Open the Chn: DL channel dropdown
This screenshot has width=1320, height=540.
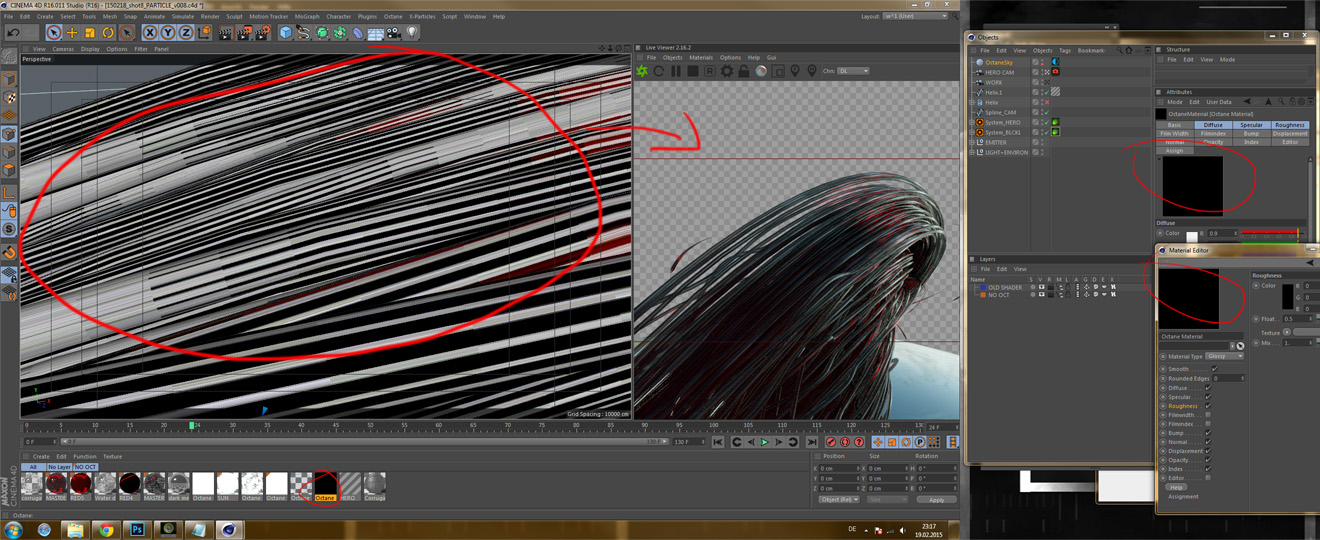tap(853, 71)
